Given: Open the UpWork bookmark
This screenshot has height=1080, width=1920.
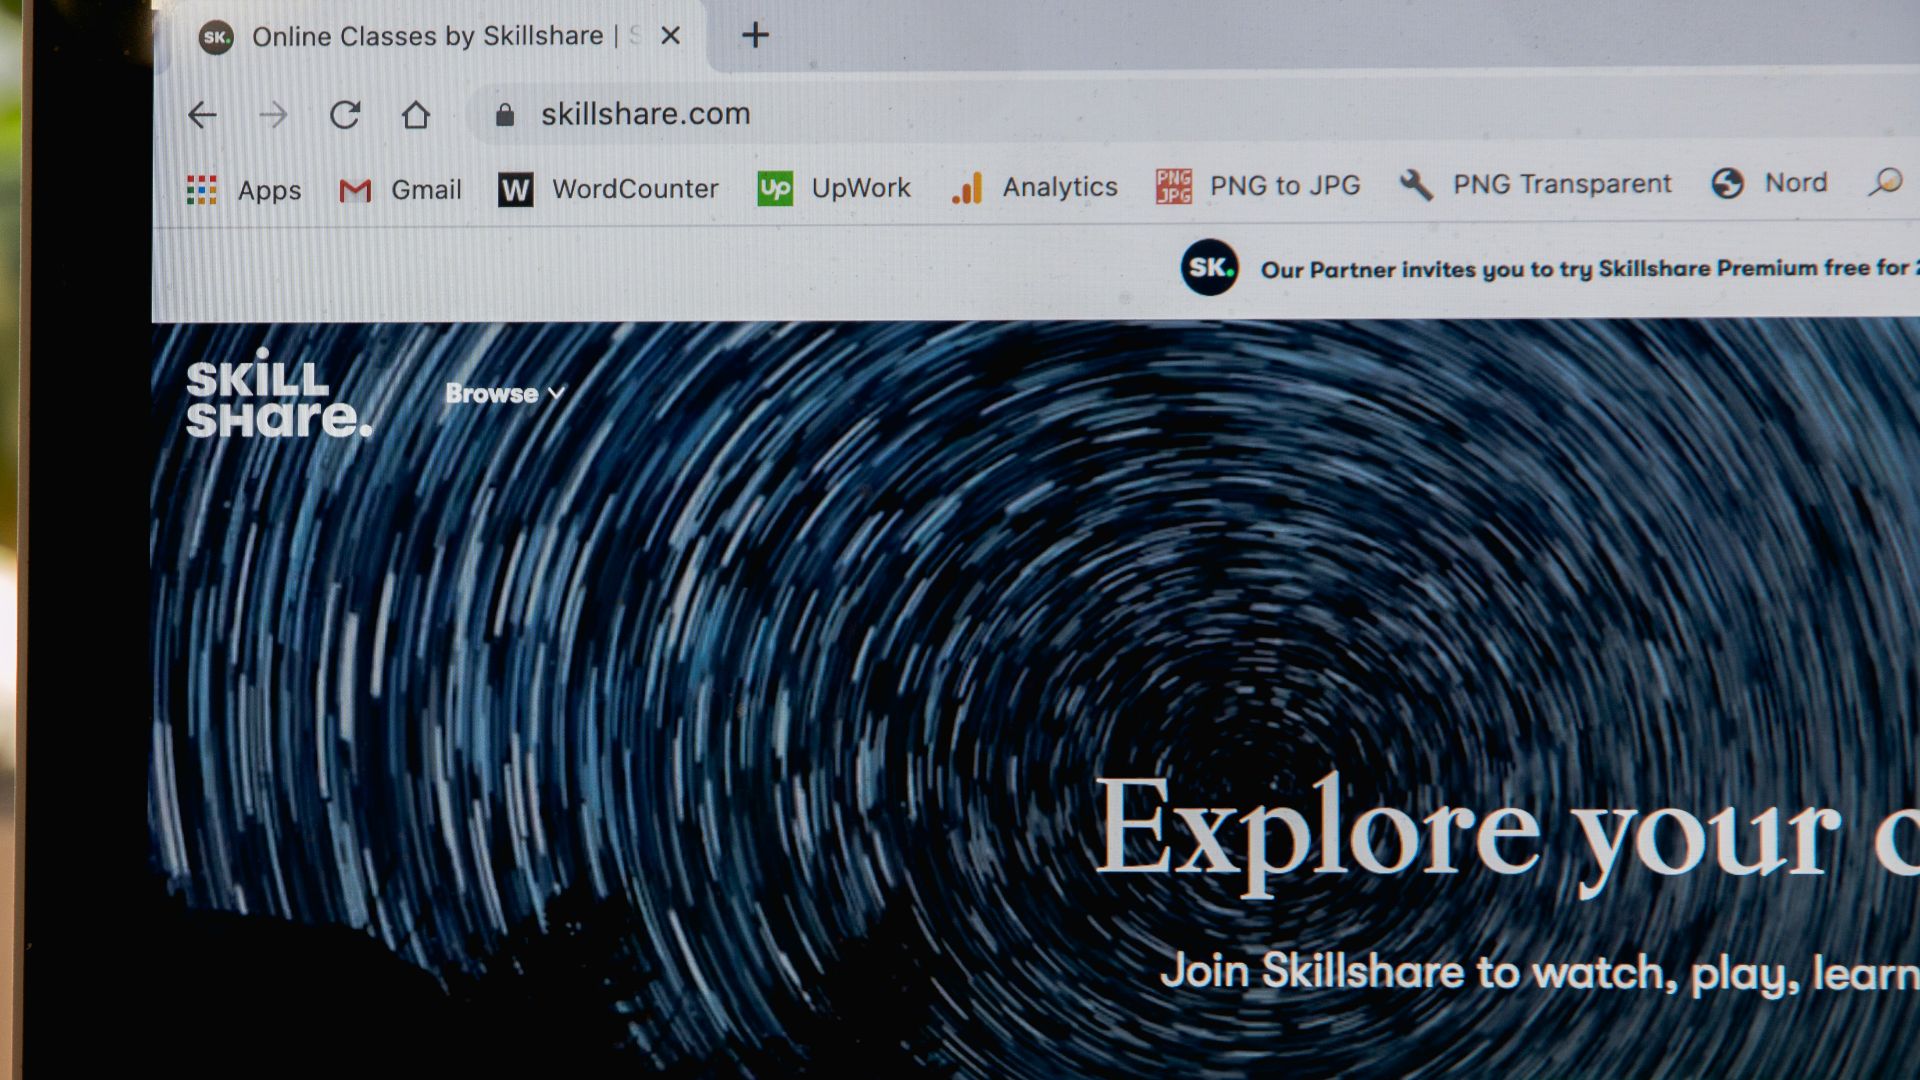Looking at the screenshot, I should [834, 188].
